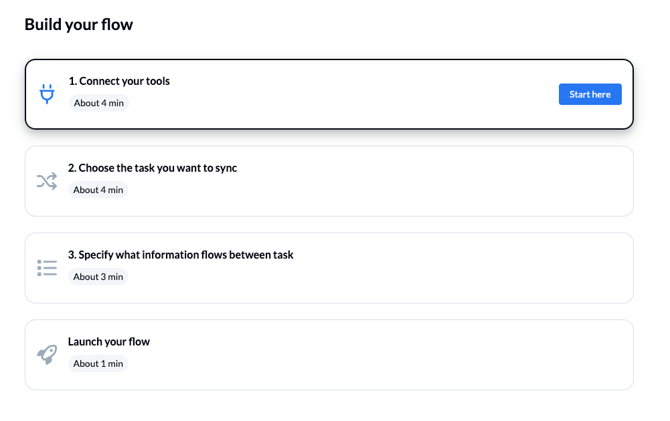Click the word 'sync' in step 2 title
The image size is (670, 421).
[226, 168]
